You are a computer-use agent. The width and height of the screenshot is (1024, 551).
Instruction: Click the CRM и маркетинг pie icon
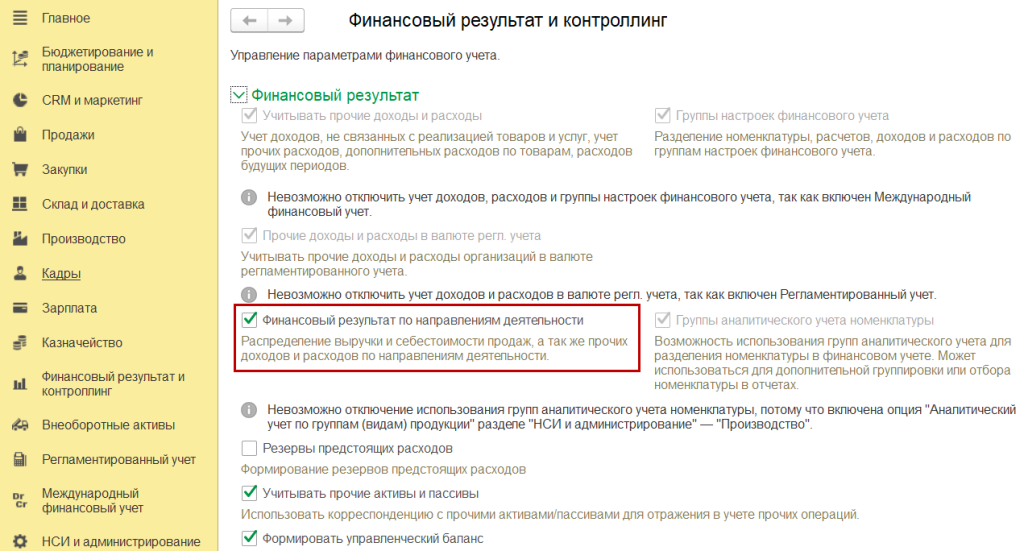point(18,100)
